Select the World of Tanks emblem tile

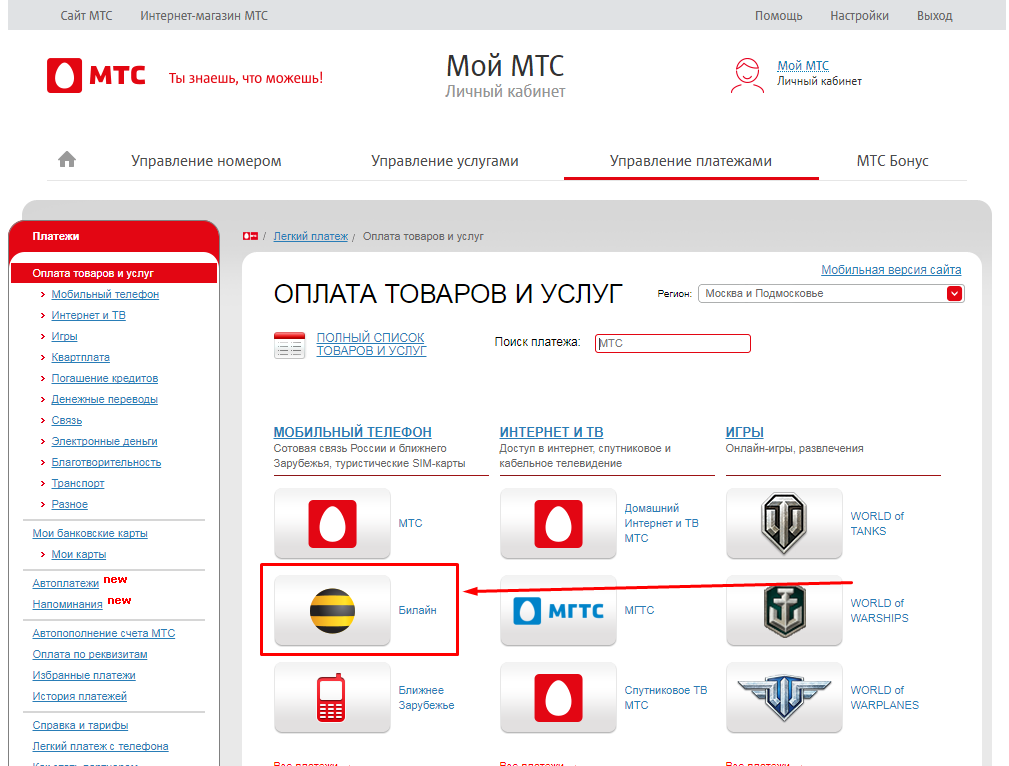(784, 523)
